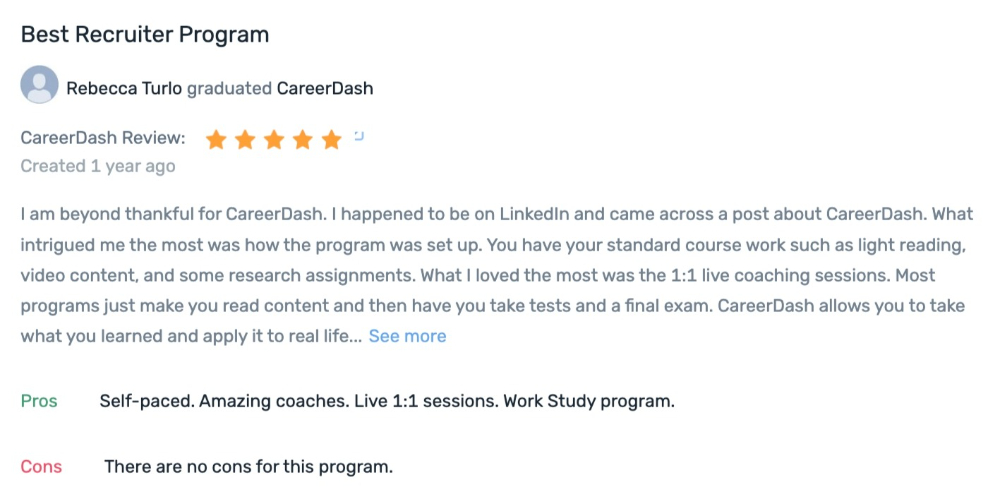Click the fifth orange rating star
1000x499 pixels.
332,139
